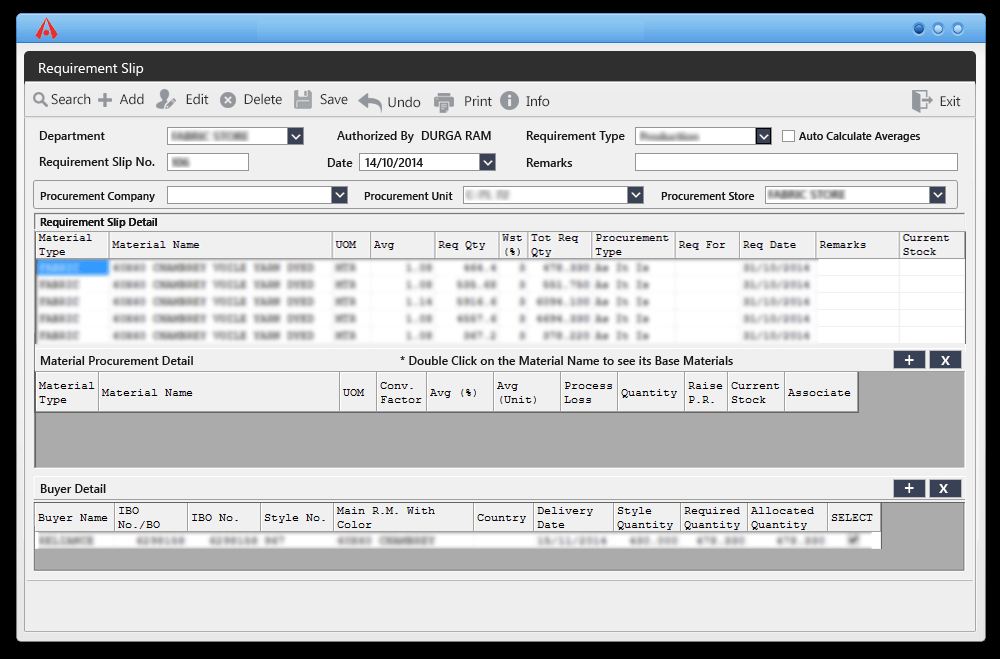This screenshot has height=659, width=1000.
Task: Open the Department dropdown
Action: pos(297,136)
